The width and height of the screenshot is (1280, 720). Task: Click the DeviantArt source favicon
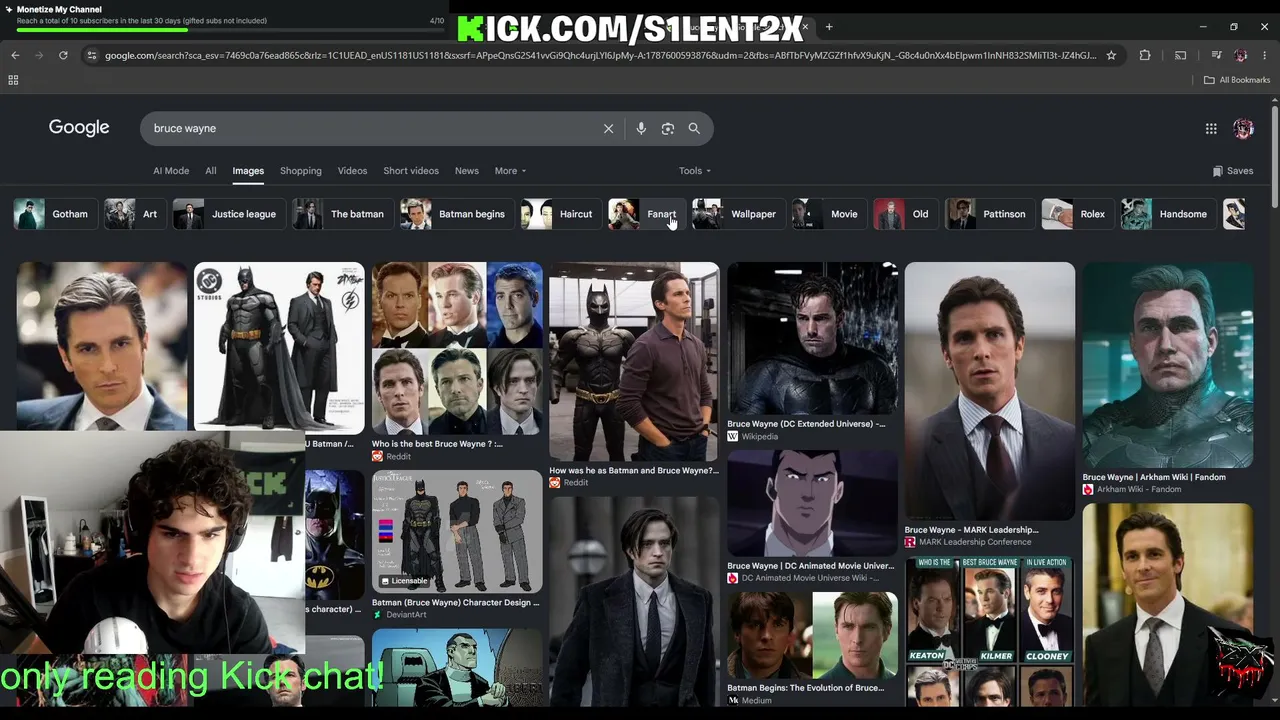click(x=377, y=614)
